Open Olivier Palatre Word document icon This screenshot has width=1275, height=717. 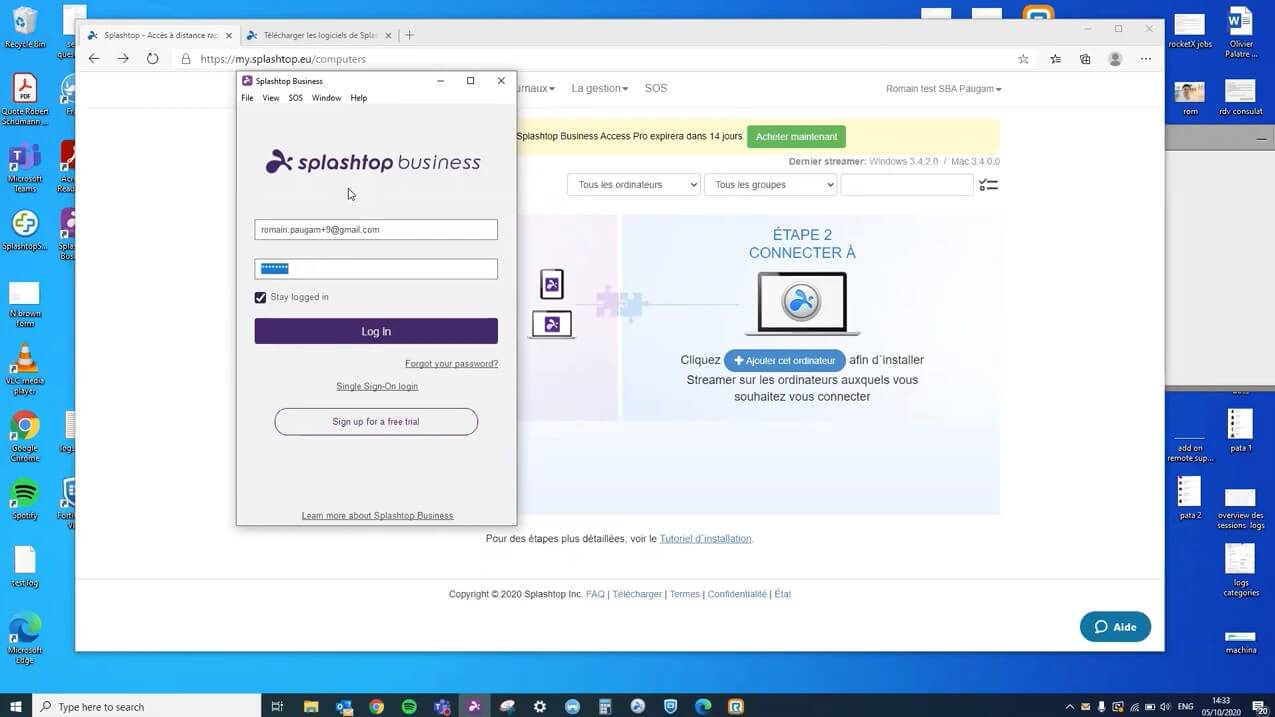click(x=1240, y=33)
